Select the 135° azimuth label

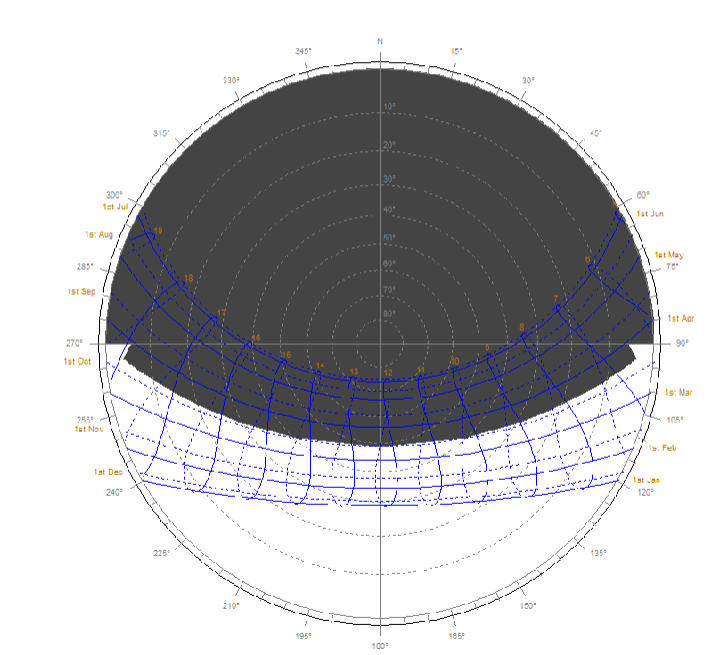coord(598,553)
